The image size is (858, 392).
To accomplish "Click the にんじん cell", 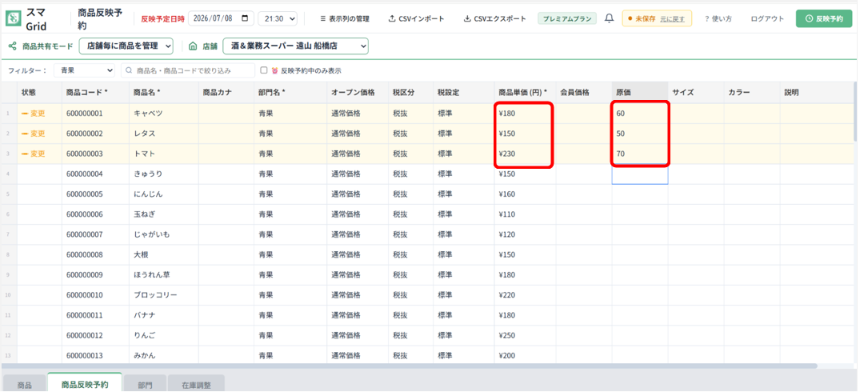I will coord(163,194).
